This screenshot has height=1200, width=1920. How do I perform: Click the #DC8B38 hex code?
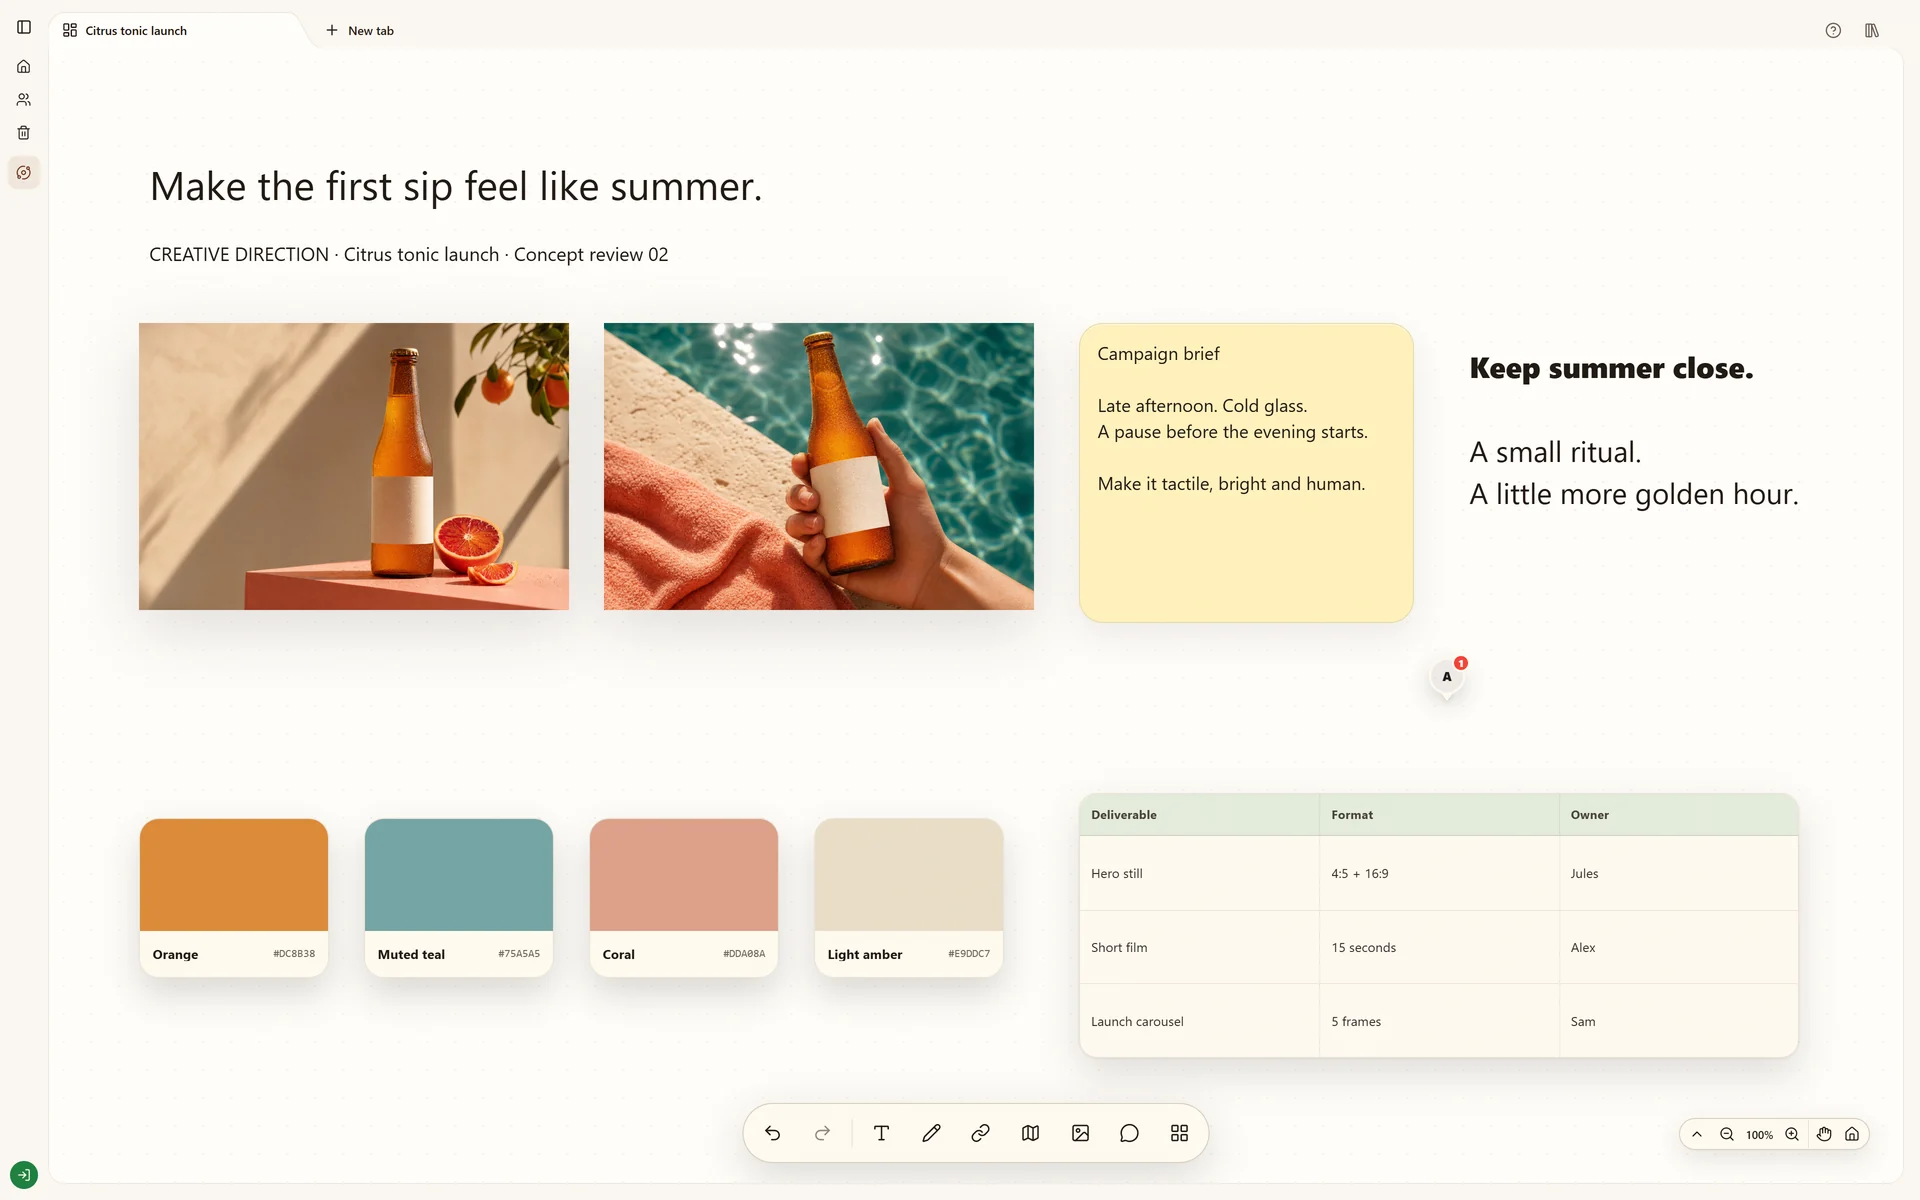click(x=294, y=954)
